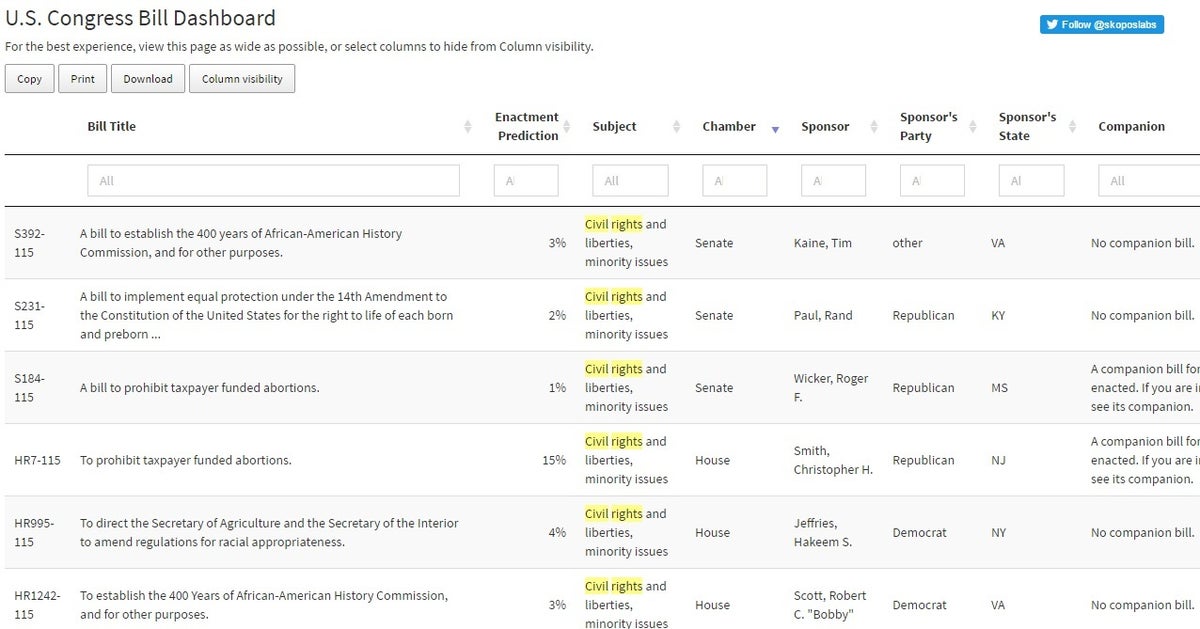Click the KY sponsor state cell
The image size is (1200, 629).
998,315
